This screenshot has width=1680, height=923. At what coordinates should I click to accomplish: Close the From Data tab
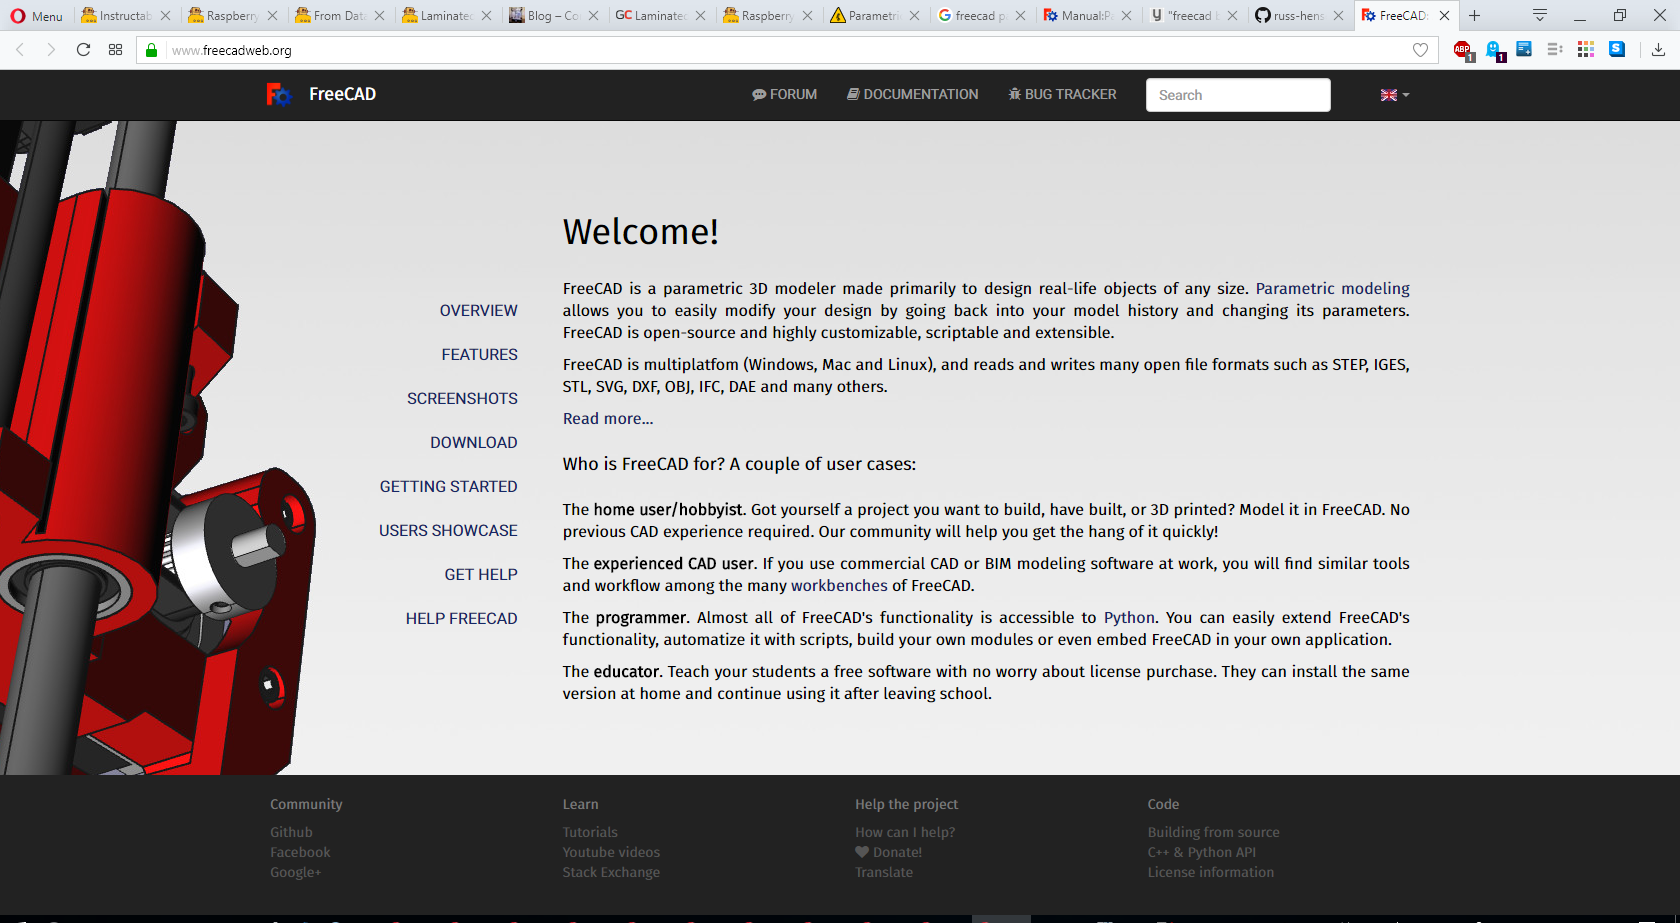pyautogui.click(x=379, y=16)
